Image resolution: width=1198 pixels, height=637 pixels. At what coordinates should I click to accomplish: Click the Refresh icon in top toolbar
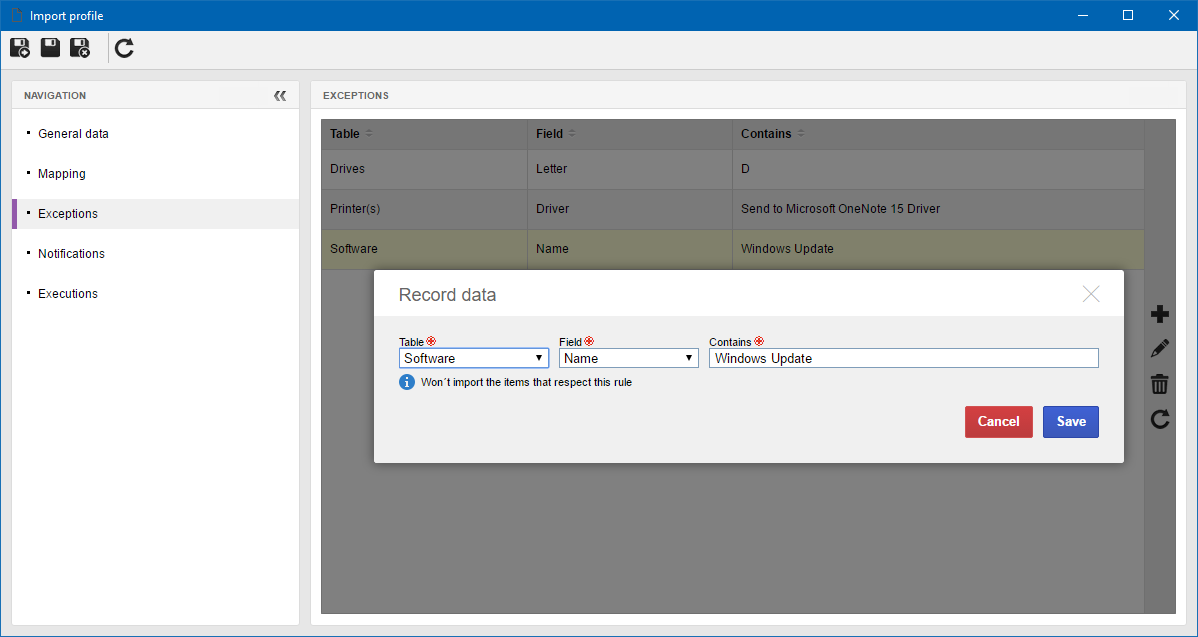click(125, 49)
